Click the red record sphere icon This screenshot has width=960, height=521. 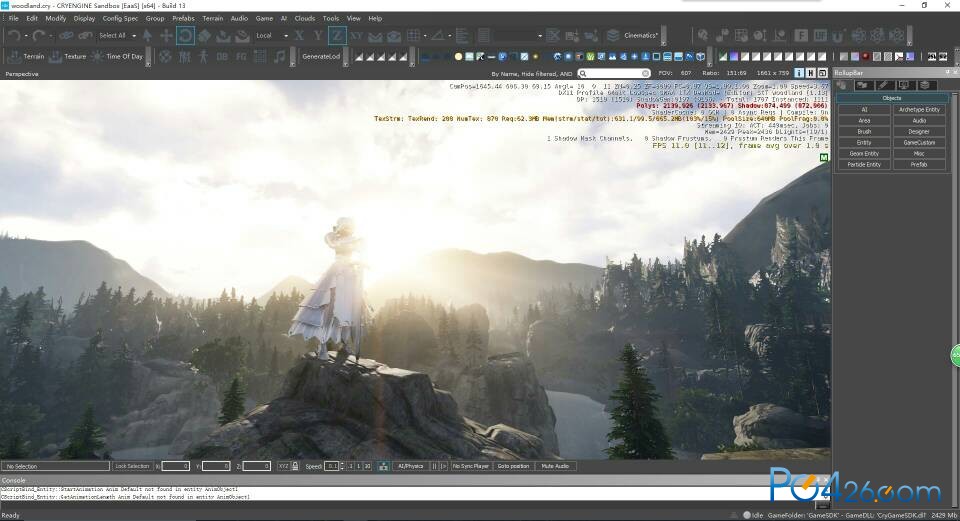tap(866, 57)
